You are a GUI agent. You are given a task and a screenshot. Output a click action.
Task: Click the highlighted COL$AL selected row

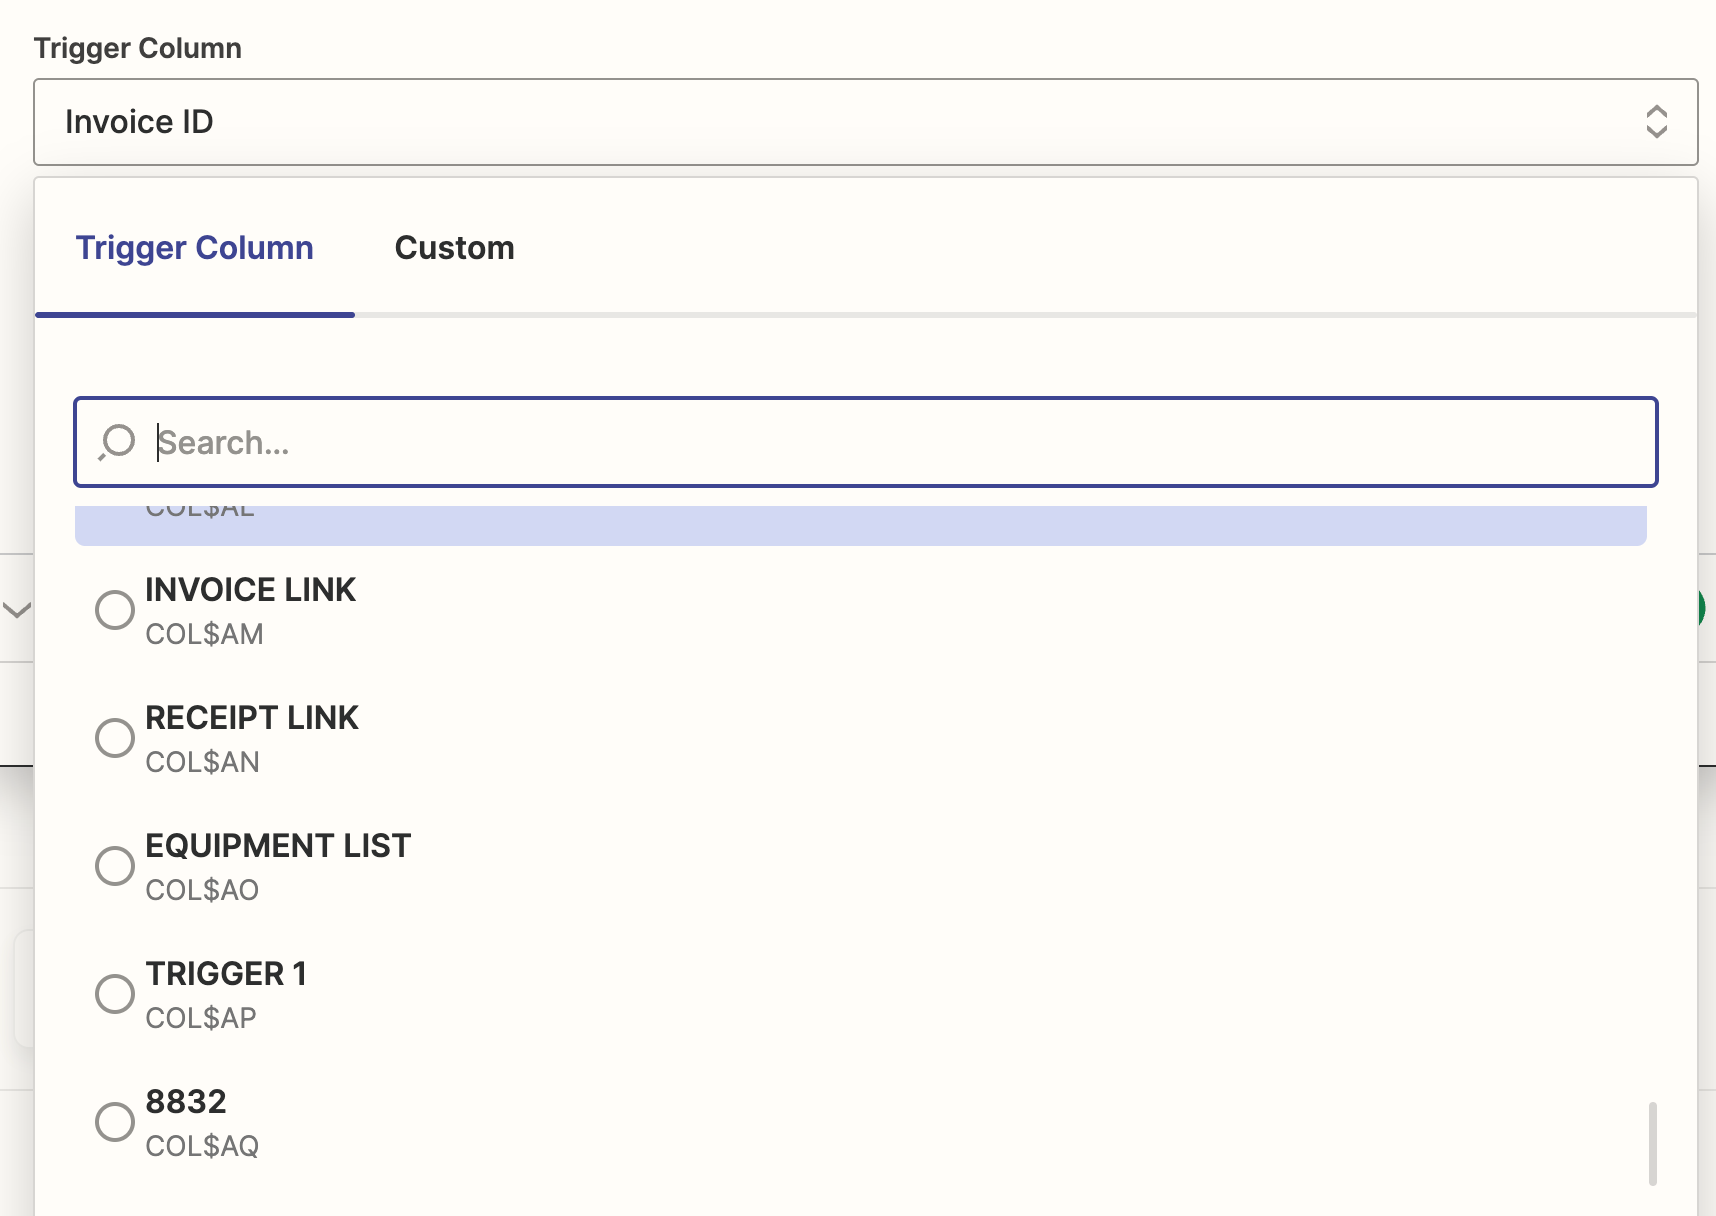click(x=861, y=526)
